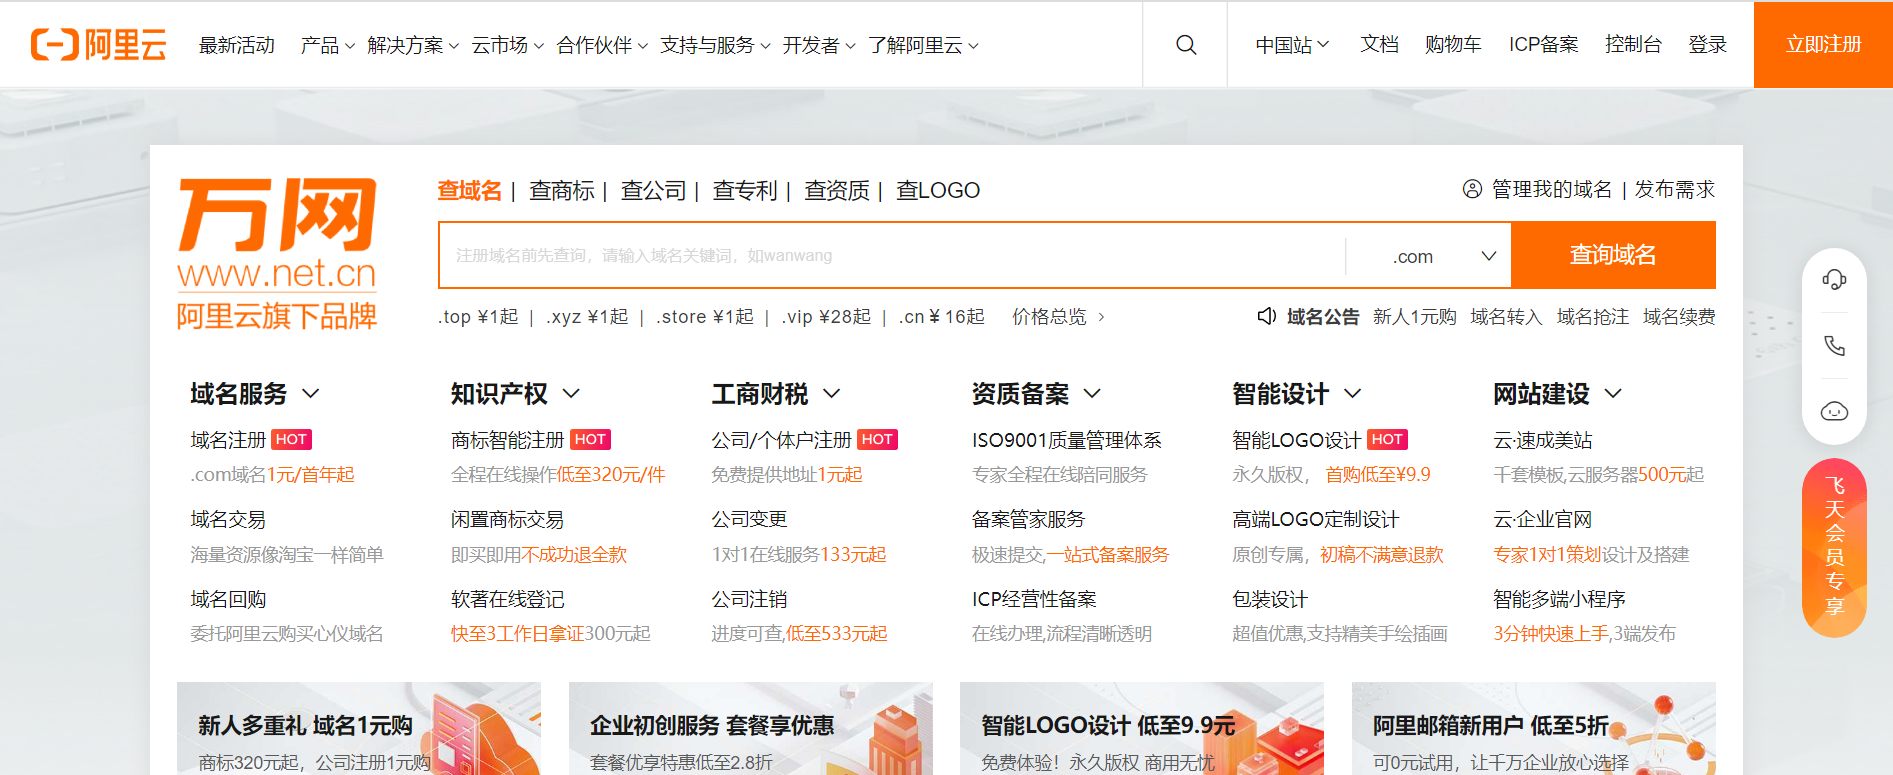Switch to the 查LOGO tab

(938, 190)
